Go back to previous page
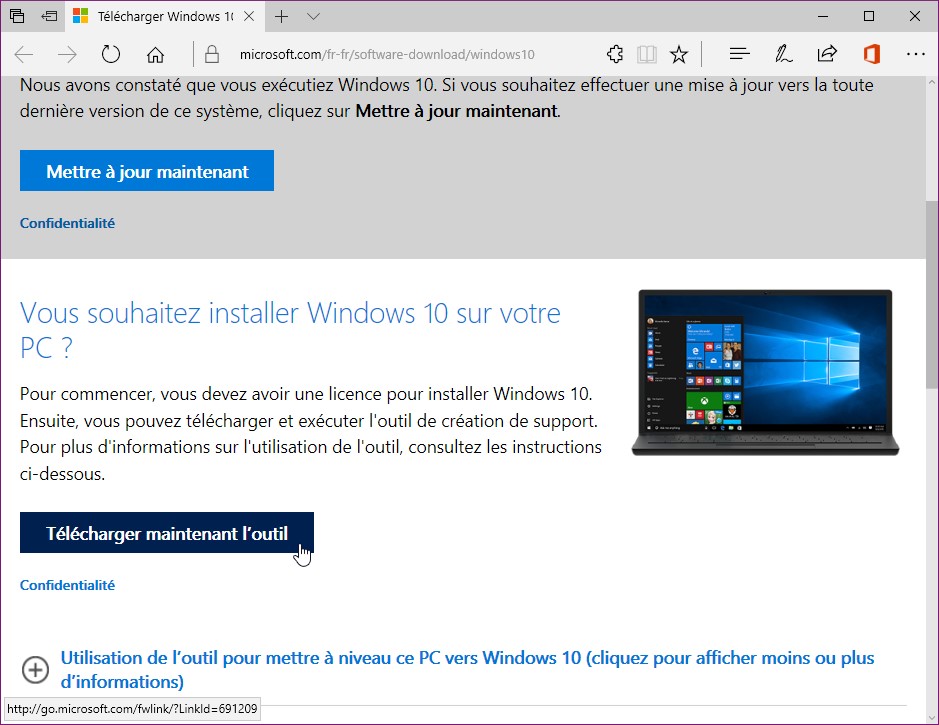The height and width of the screenshot is (725, 939). pyautogui.click(x=24, y=54)
